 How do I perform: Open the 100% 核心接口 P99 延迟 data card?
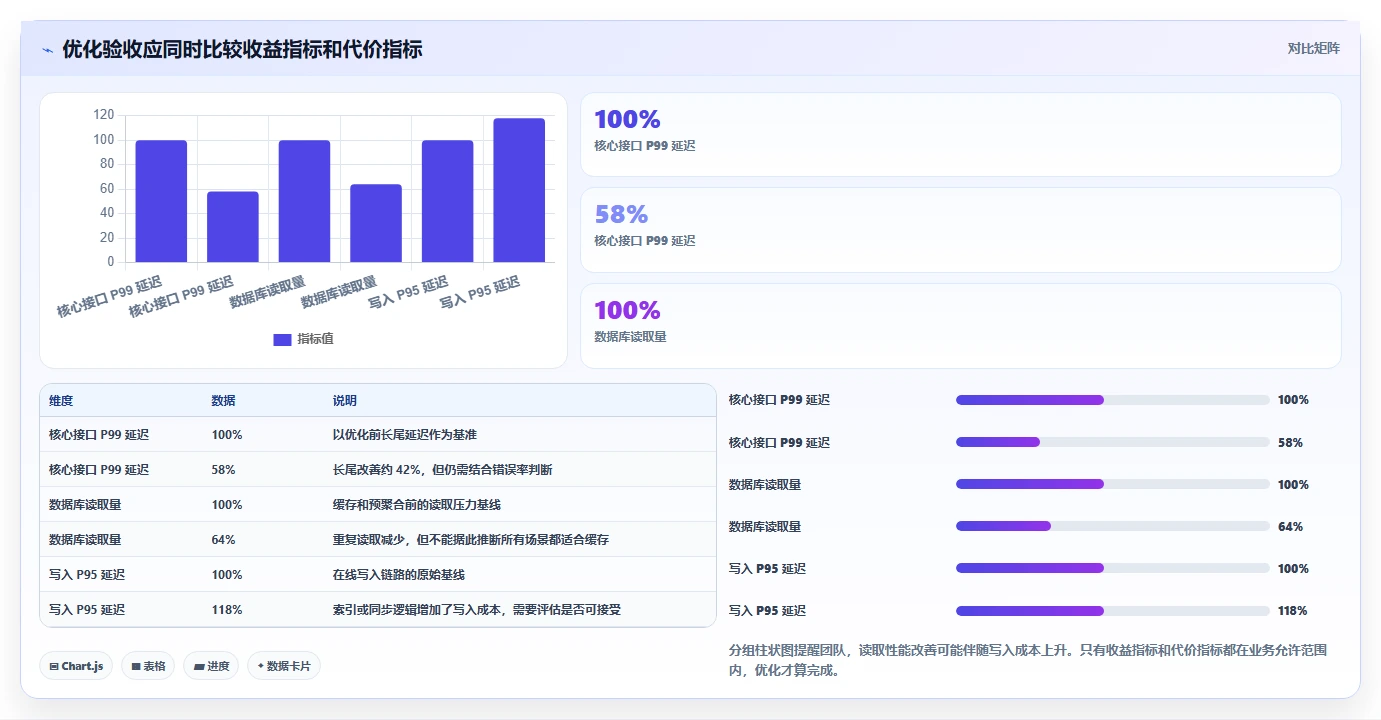click(x=960, y=135)
